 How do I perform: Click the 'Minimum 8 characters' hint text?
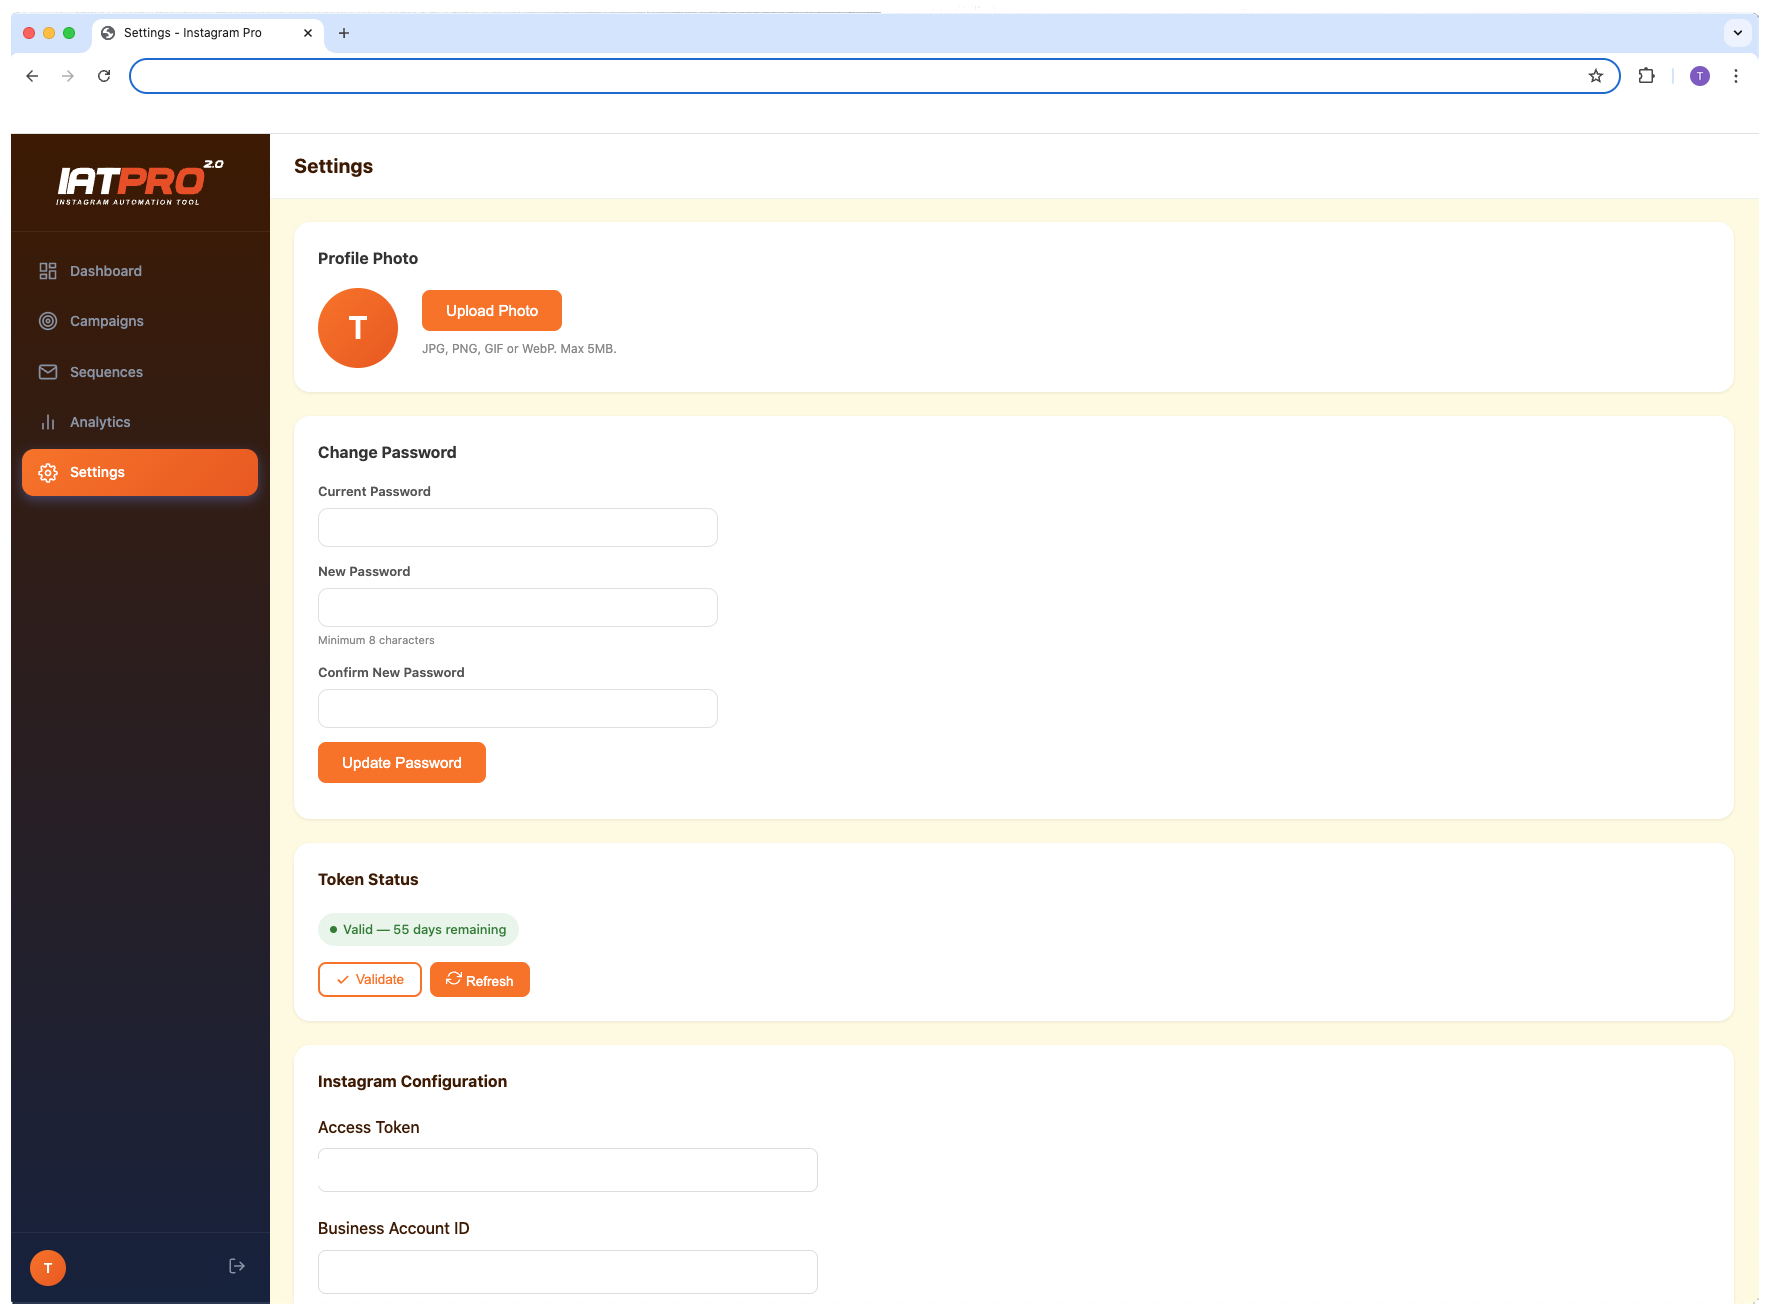coord(376,640)
